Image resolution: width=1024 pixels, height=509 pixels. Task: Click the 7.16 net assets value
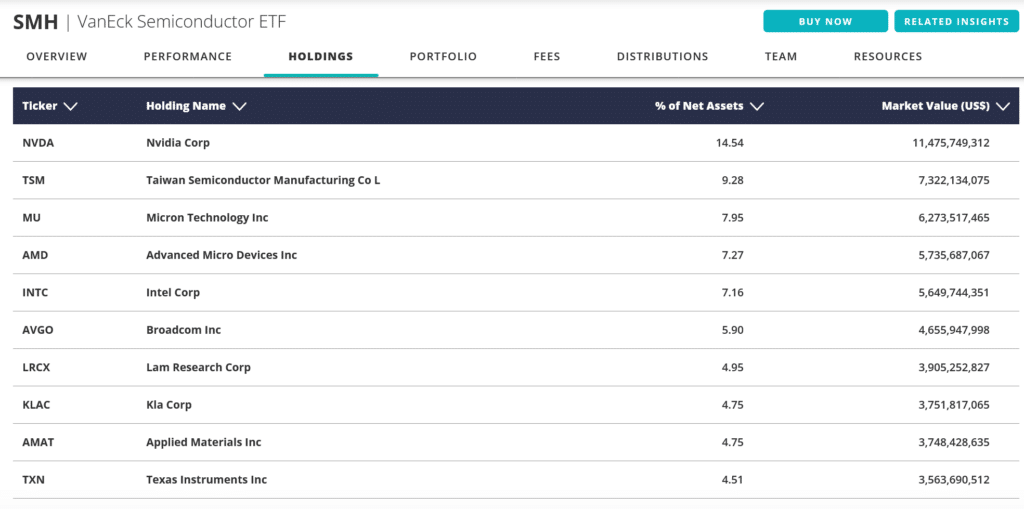click(x=733, y=293)
